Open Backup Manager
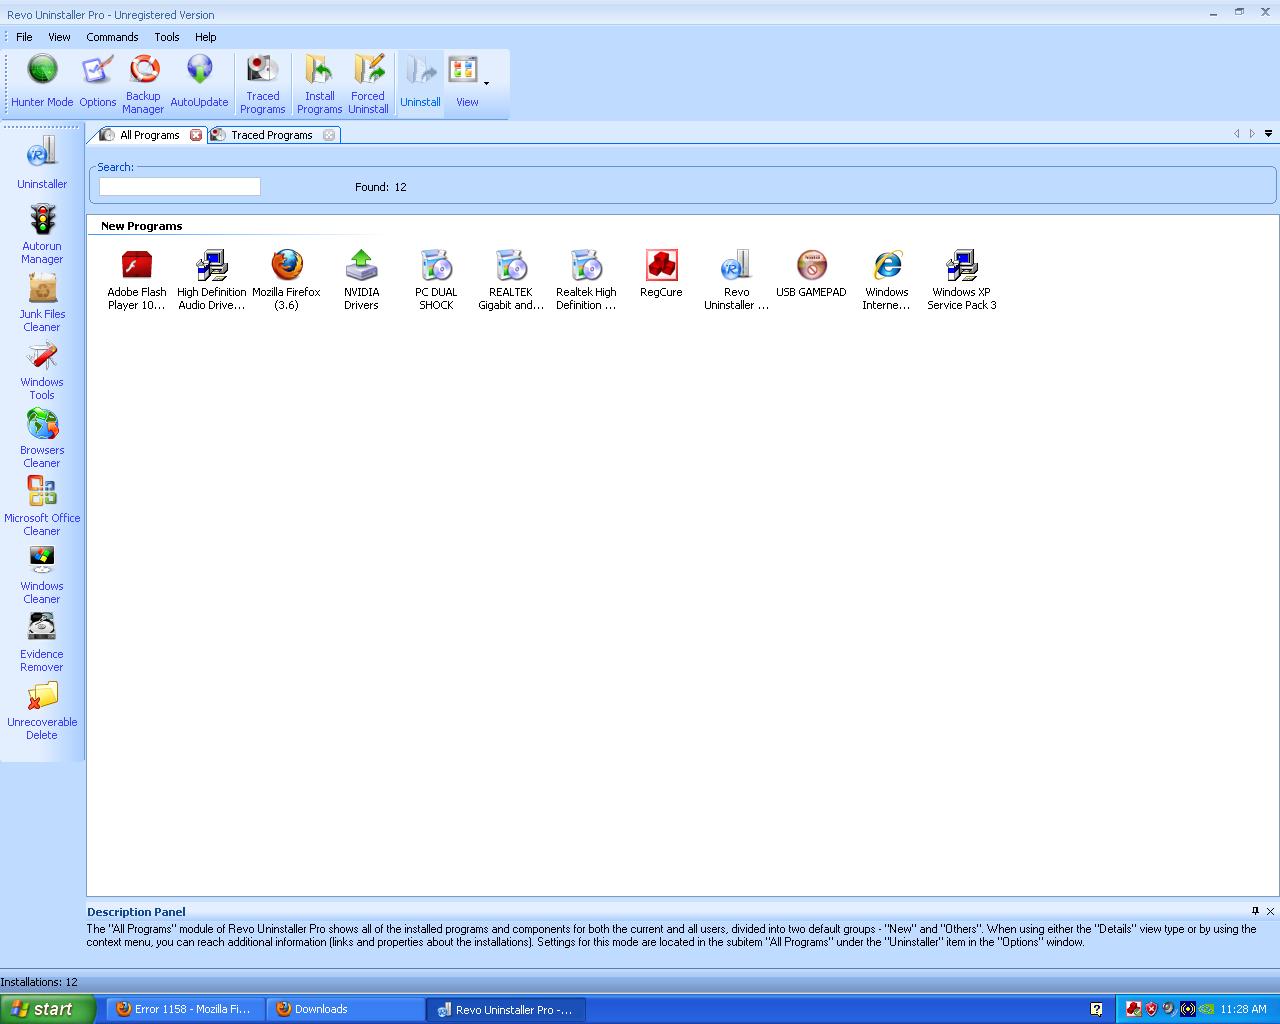This screenshot has width=1280, height=1024. (x=143, y=84)
